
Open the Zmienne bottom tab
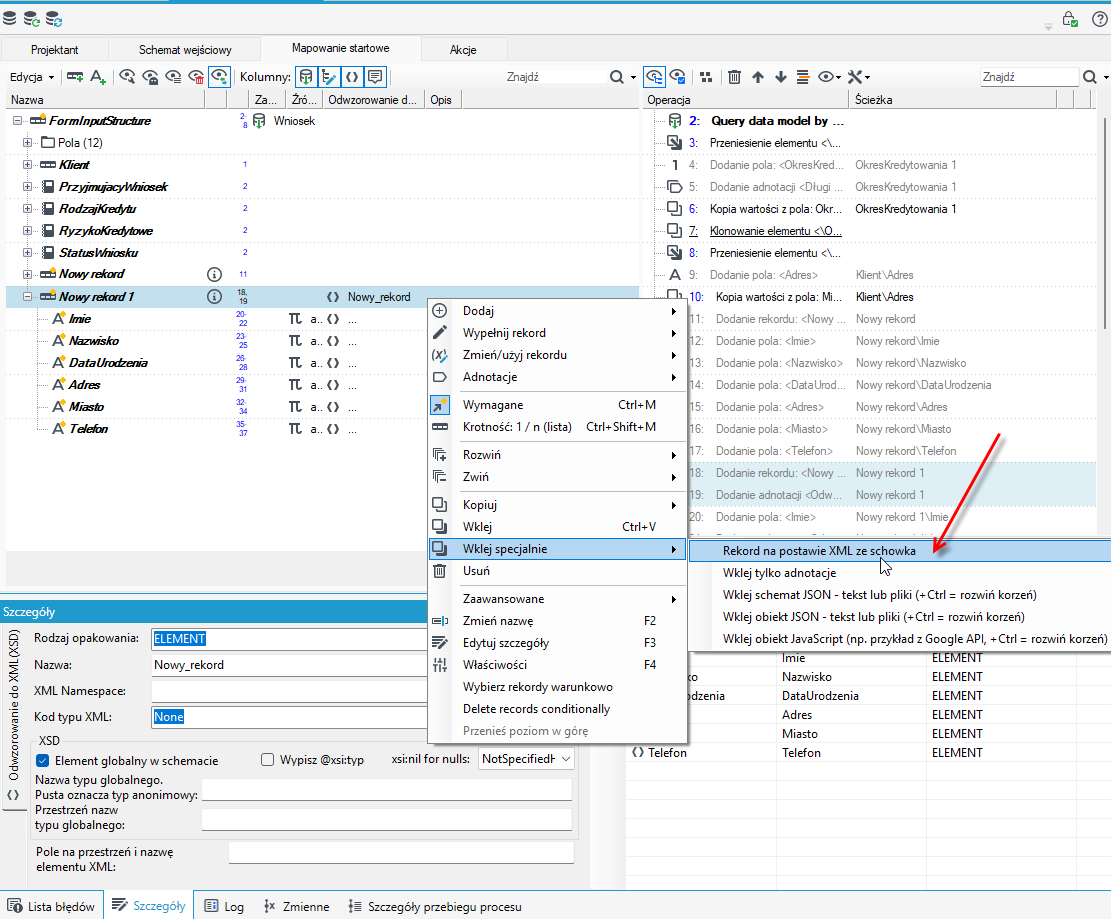pos(297,906)
